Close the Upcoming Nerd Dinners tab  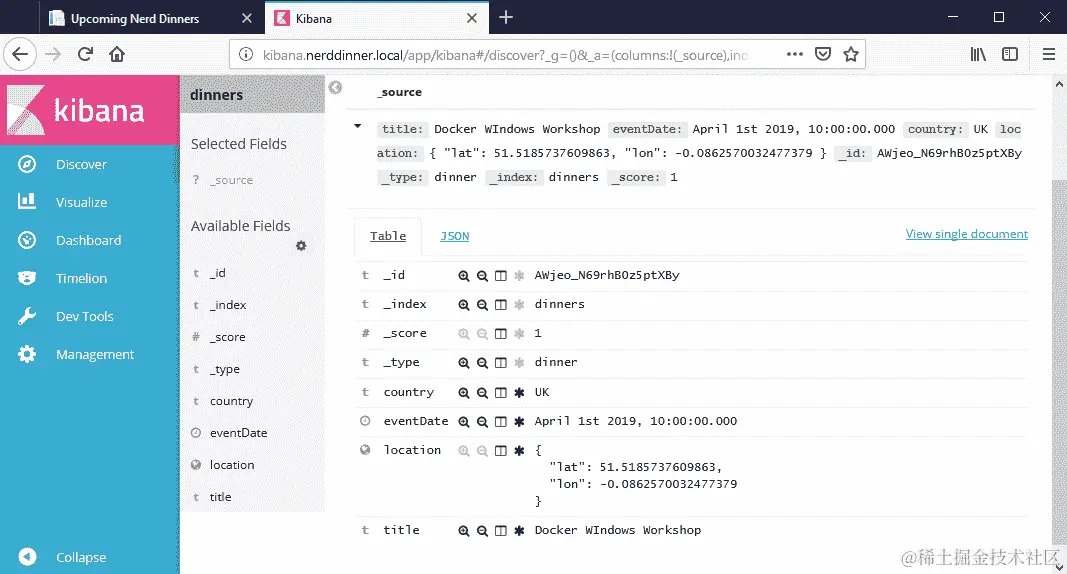click(x=247, y=18)
